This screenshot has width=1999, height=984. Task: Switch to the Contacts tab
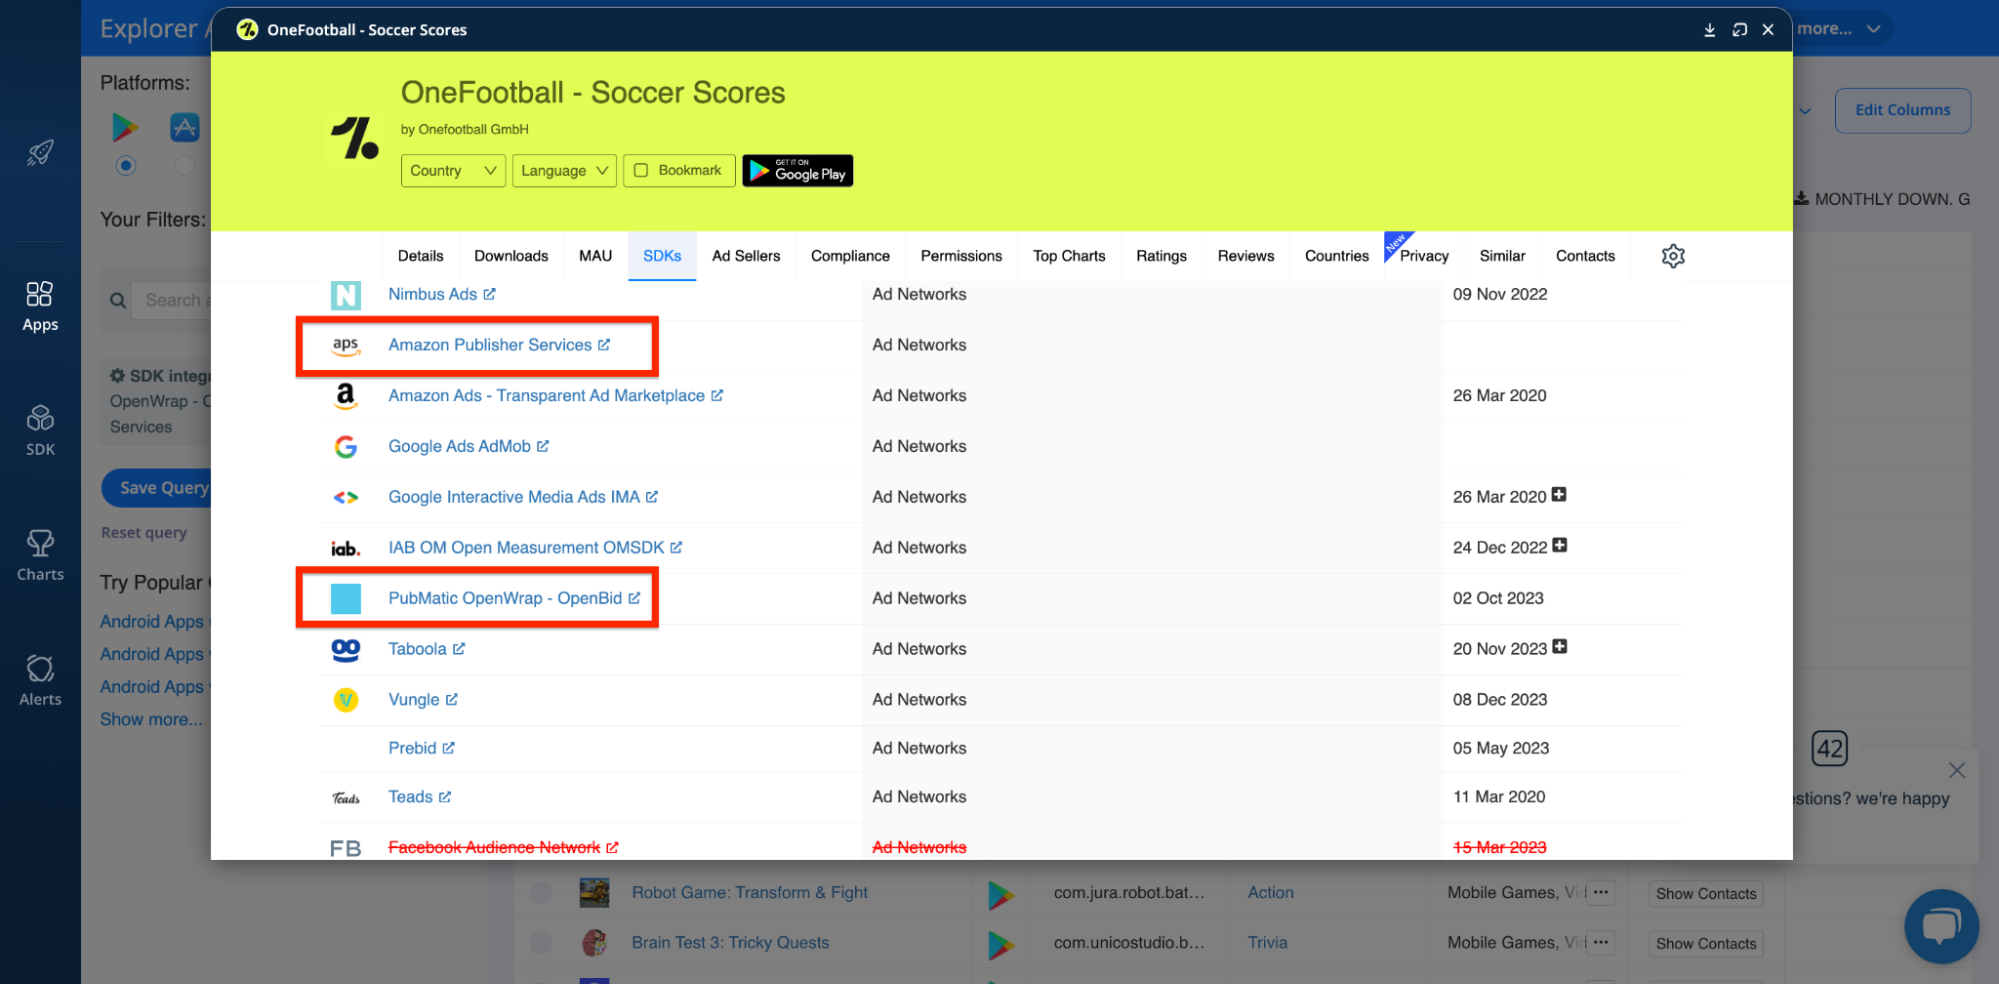1585,256
